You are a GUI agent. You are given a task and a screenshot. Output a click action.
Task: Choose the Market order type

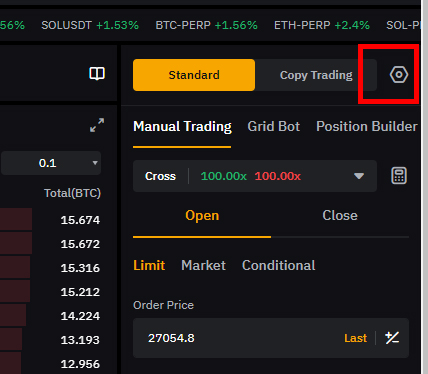203,265
